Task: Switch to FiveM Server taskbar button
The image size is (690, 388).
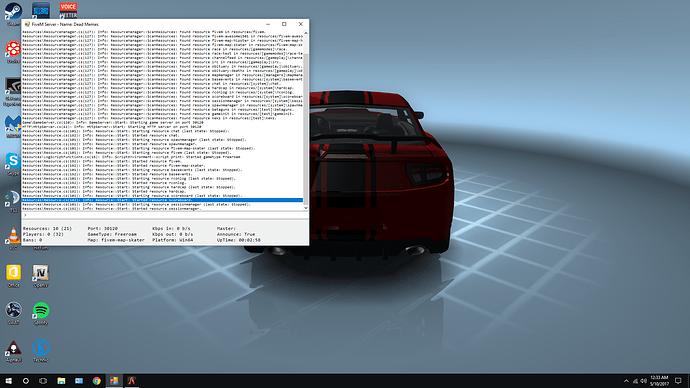Action: point(114,381)
